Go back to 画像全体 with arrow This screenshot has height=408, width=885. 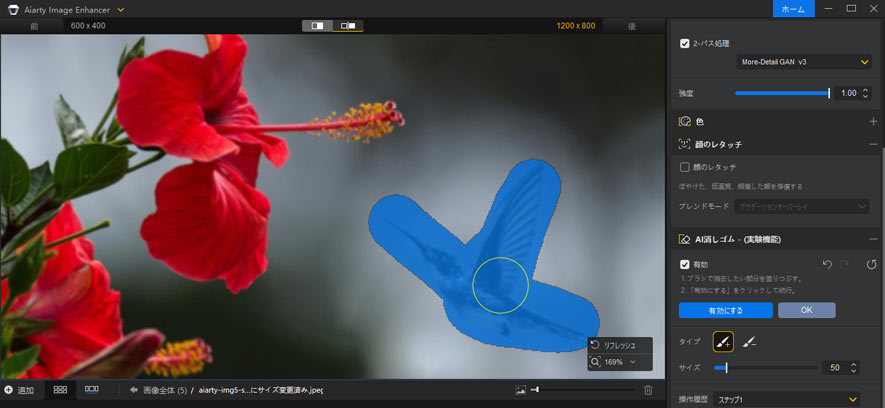click(134, 390)
